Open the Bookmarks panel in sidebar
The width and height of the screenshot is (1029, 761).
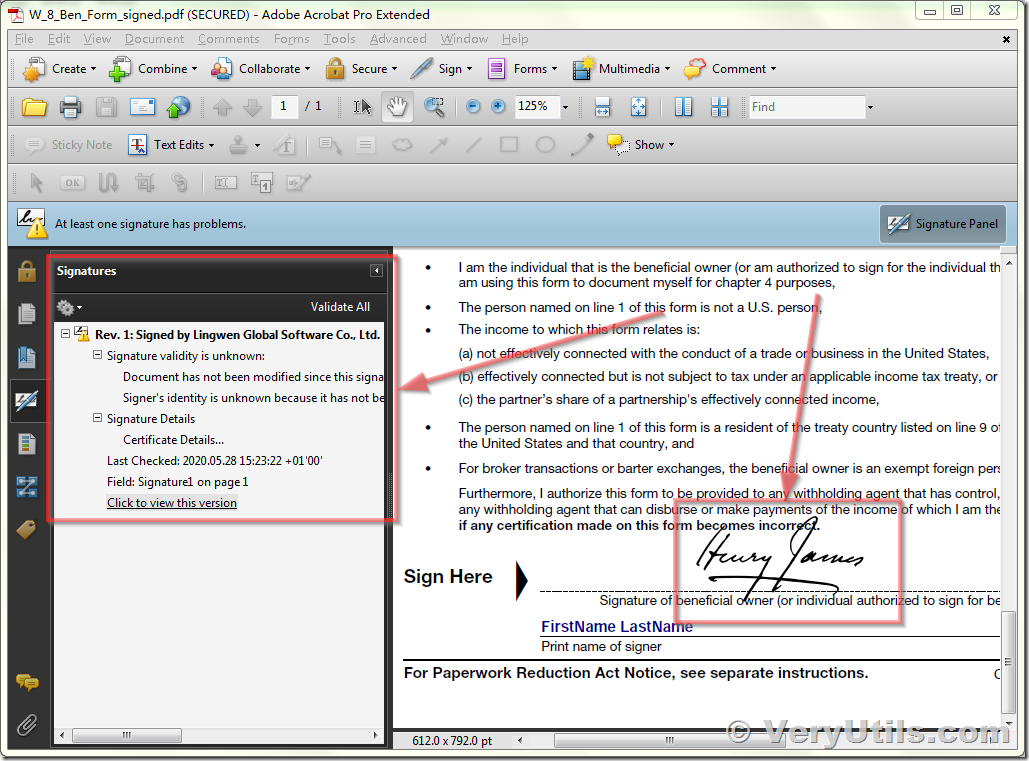26,357
